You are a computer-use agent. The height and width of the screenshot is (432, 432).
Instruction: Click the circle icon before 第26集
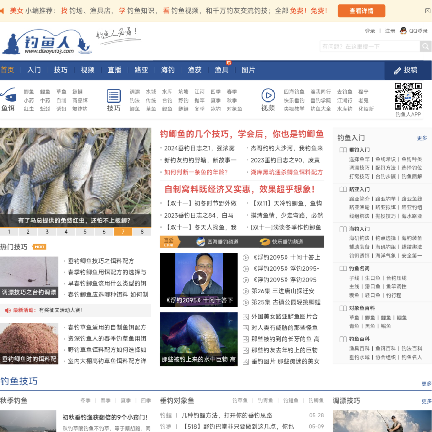pyautogui.click(x=246, y=291)
